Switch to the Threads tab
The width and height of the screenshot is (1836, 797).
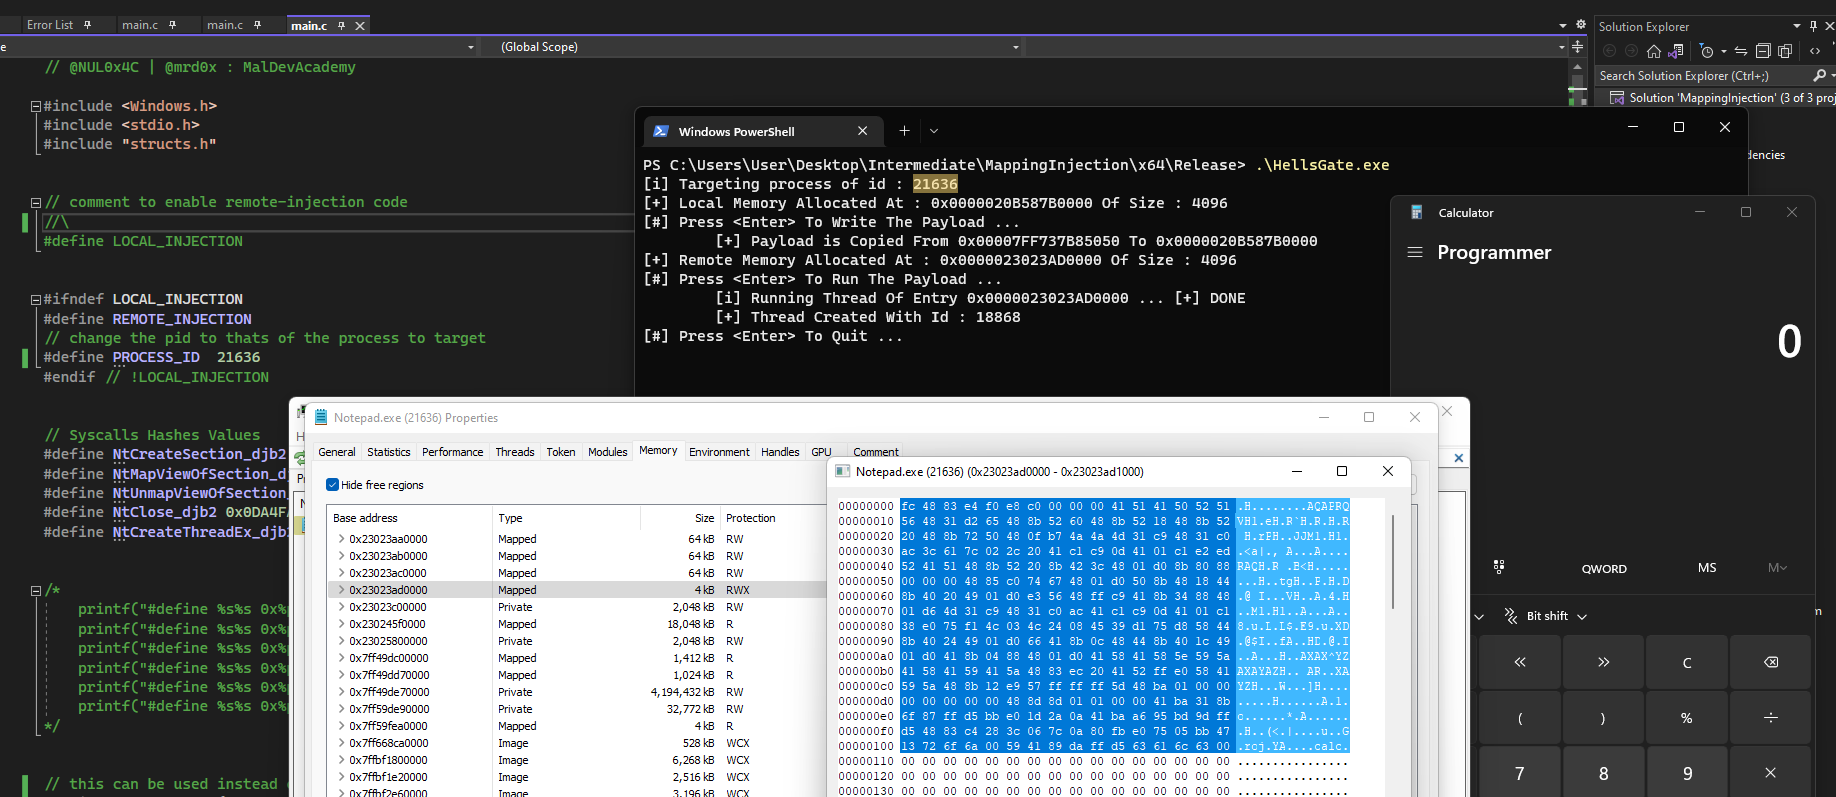point(515,452)
